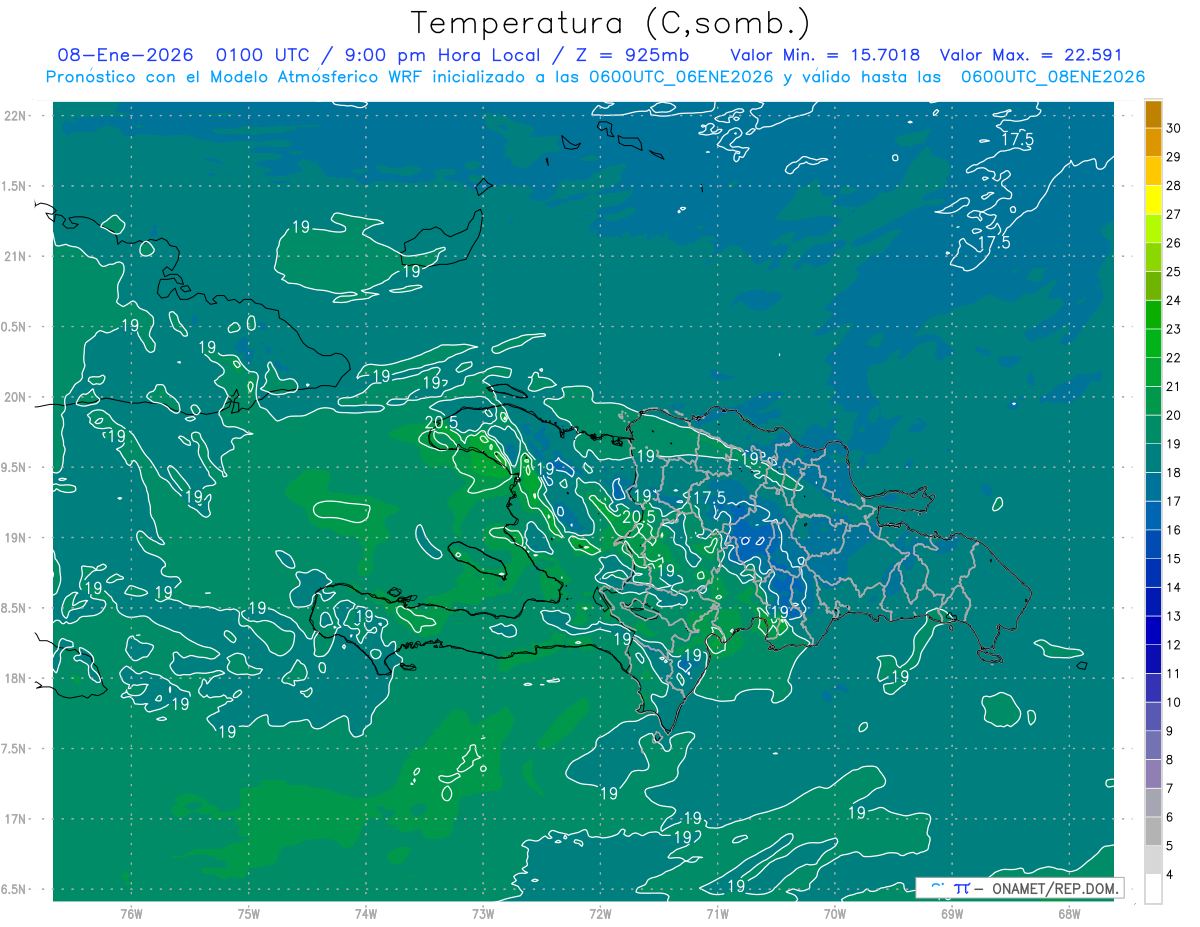Click the yellow band between 27 and 28
The width and height of the screenshot is (1200, 927).
point(1153,200)
